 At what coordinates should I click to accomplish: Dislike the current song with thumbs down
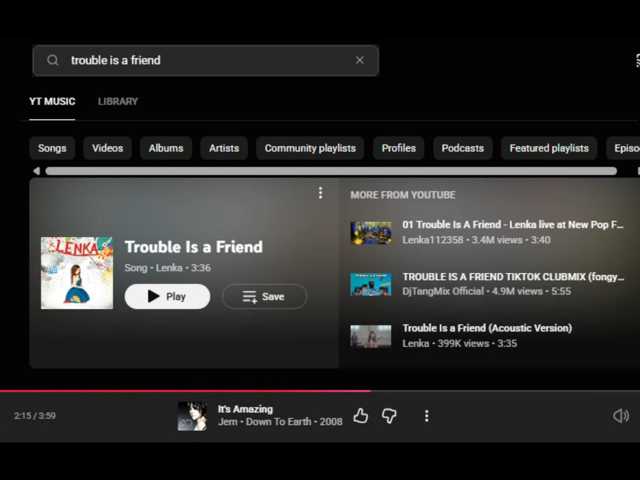(389, 416)
